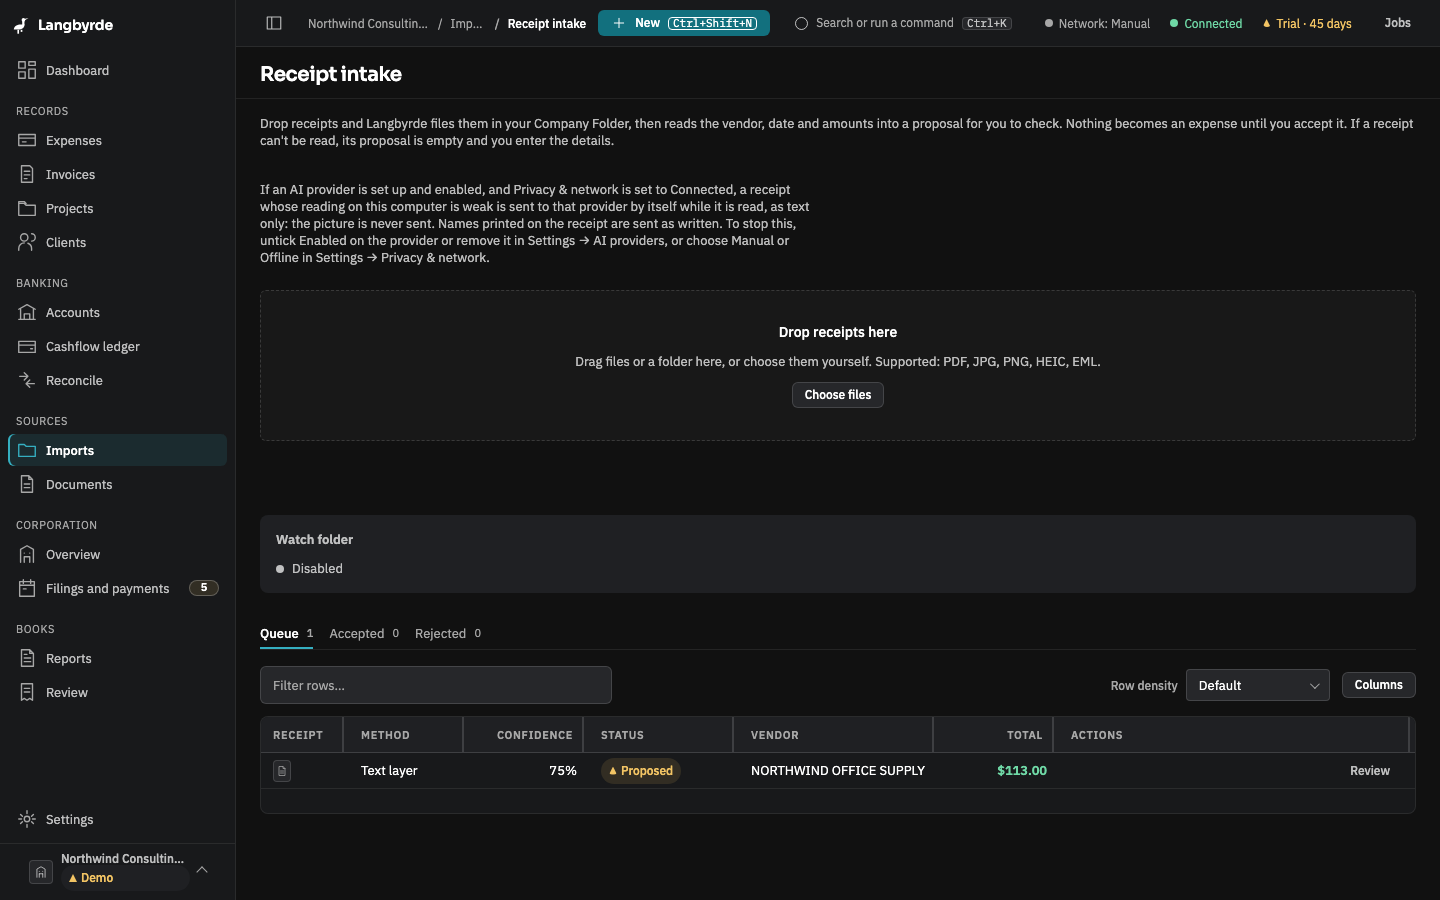Viewport: 1440px width, 900px height.
Task: Click the $113.00 total cell
Action: point(1022,771)
